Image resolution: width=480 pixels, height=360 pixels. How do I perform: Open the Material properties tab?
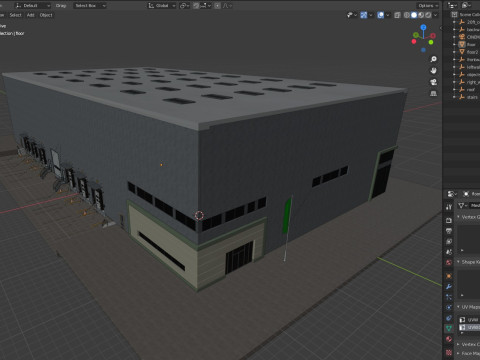click(x=449, y=339)
